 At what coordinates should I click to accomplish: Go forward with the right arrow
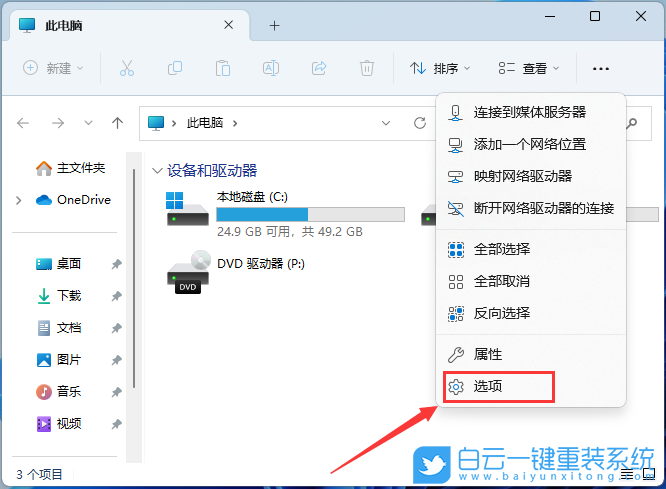tap(58, 123)
